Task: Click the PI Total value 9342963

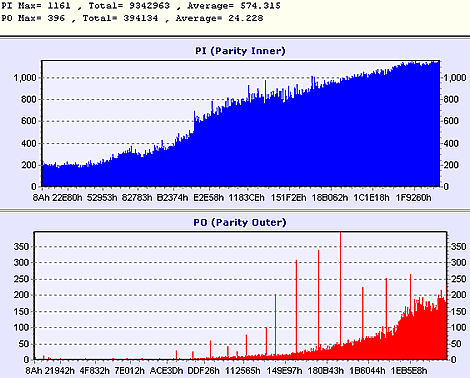Action: pos(149,6)
